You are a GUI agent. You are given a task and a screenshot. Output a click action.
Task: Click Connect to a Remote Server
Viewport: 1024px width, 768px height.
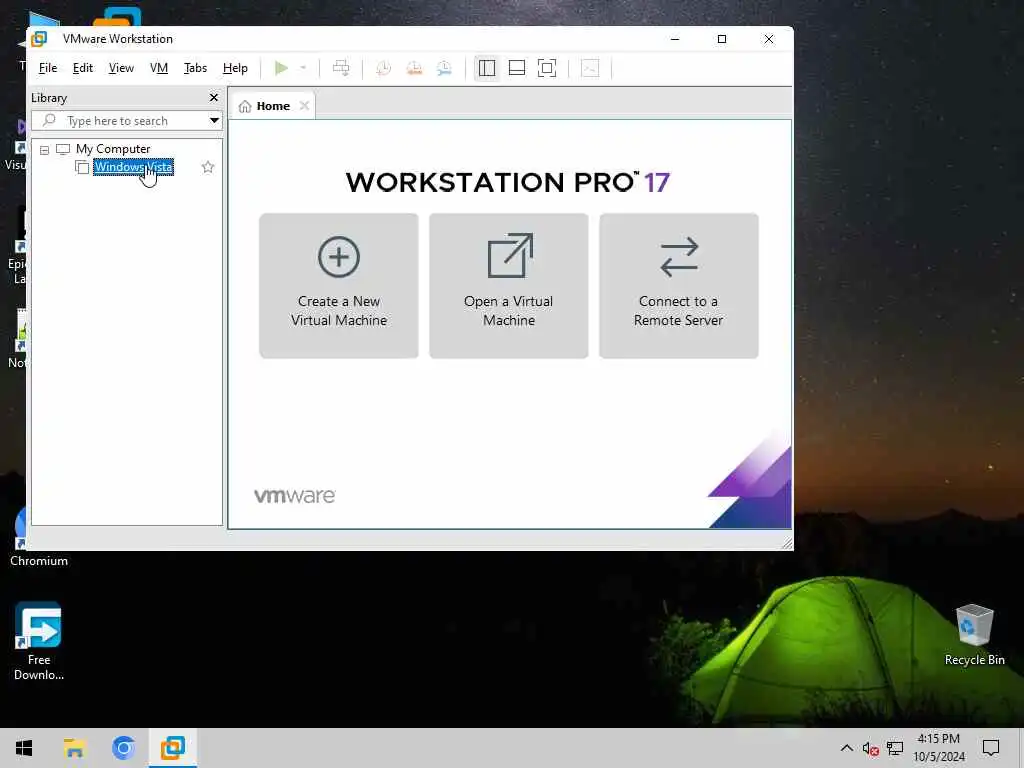point(679,285)
